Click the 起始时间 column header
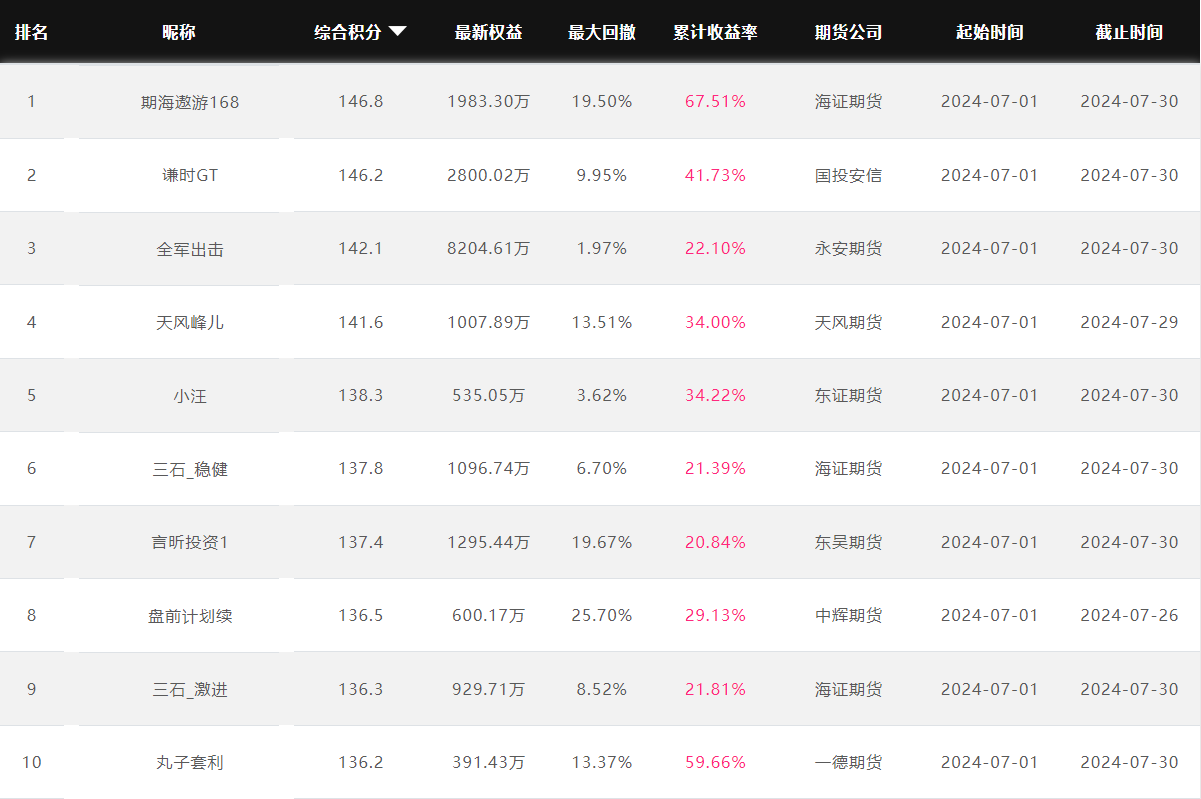1201x799 pixels. click(989, 32)
